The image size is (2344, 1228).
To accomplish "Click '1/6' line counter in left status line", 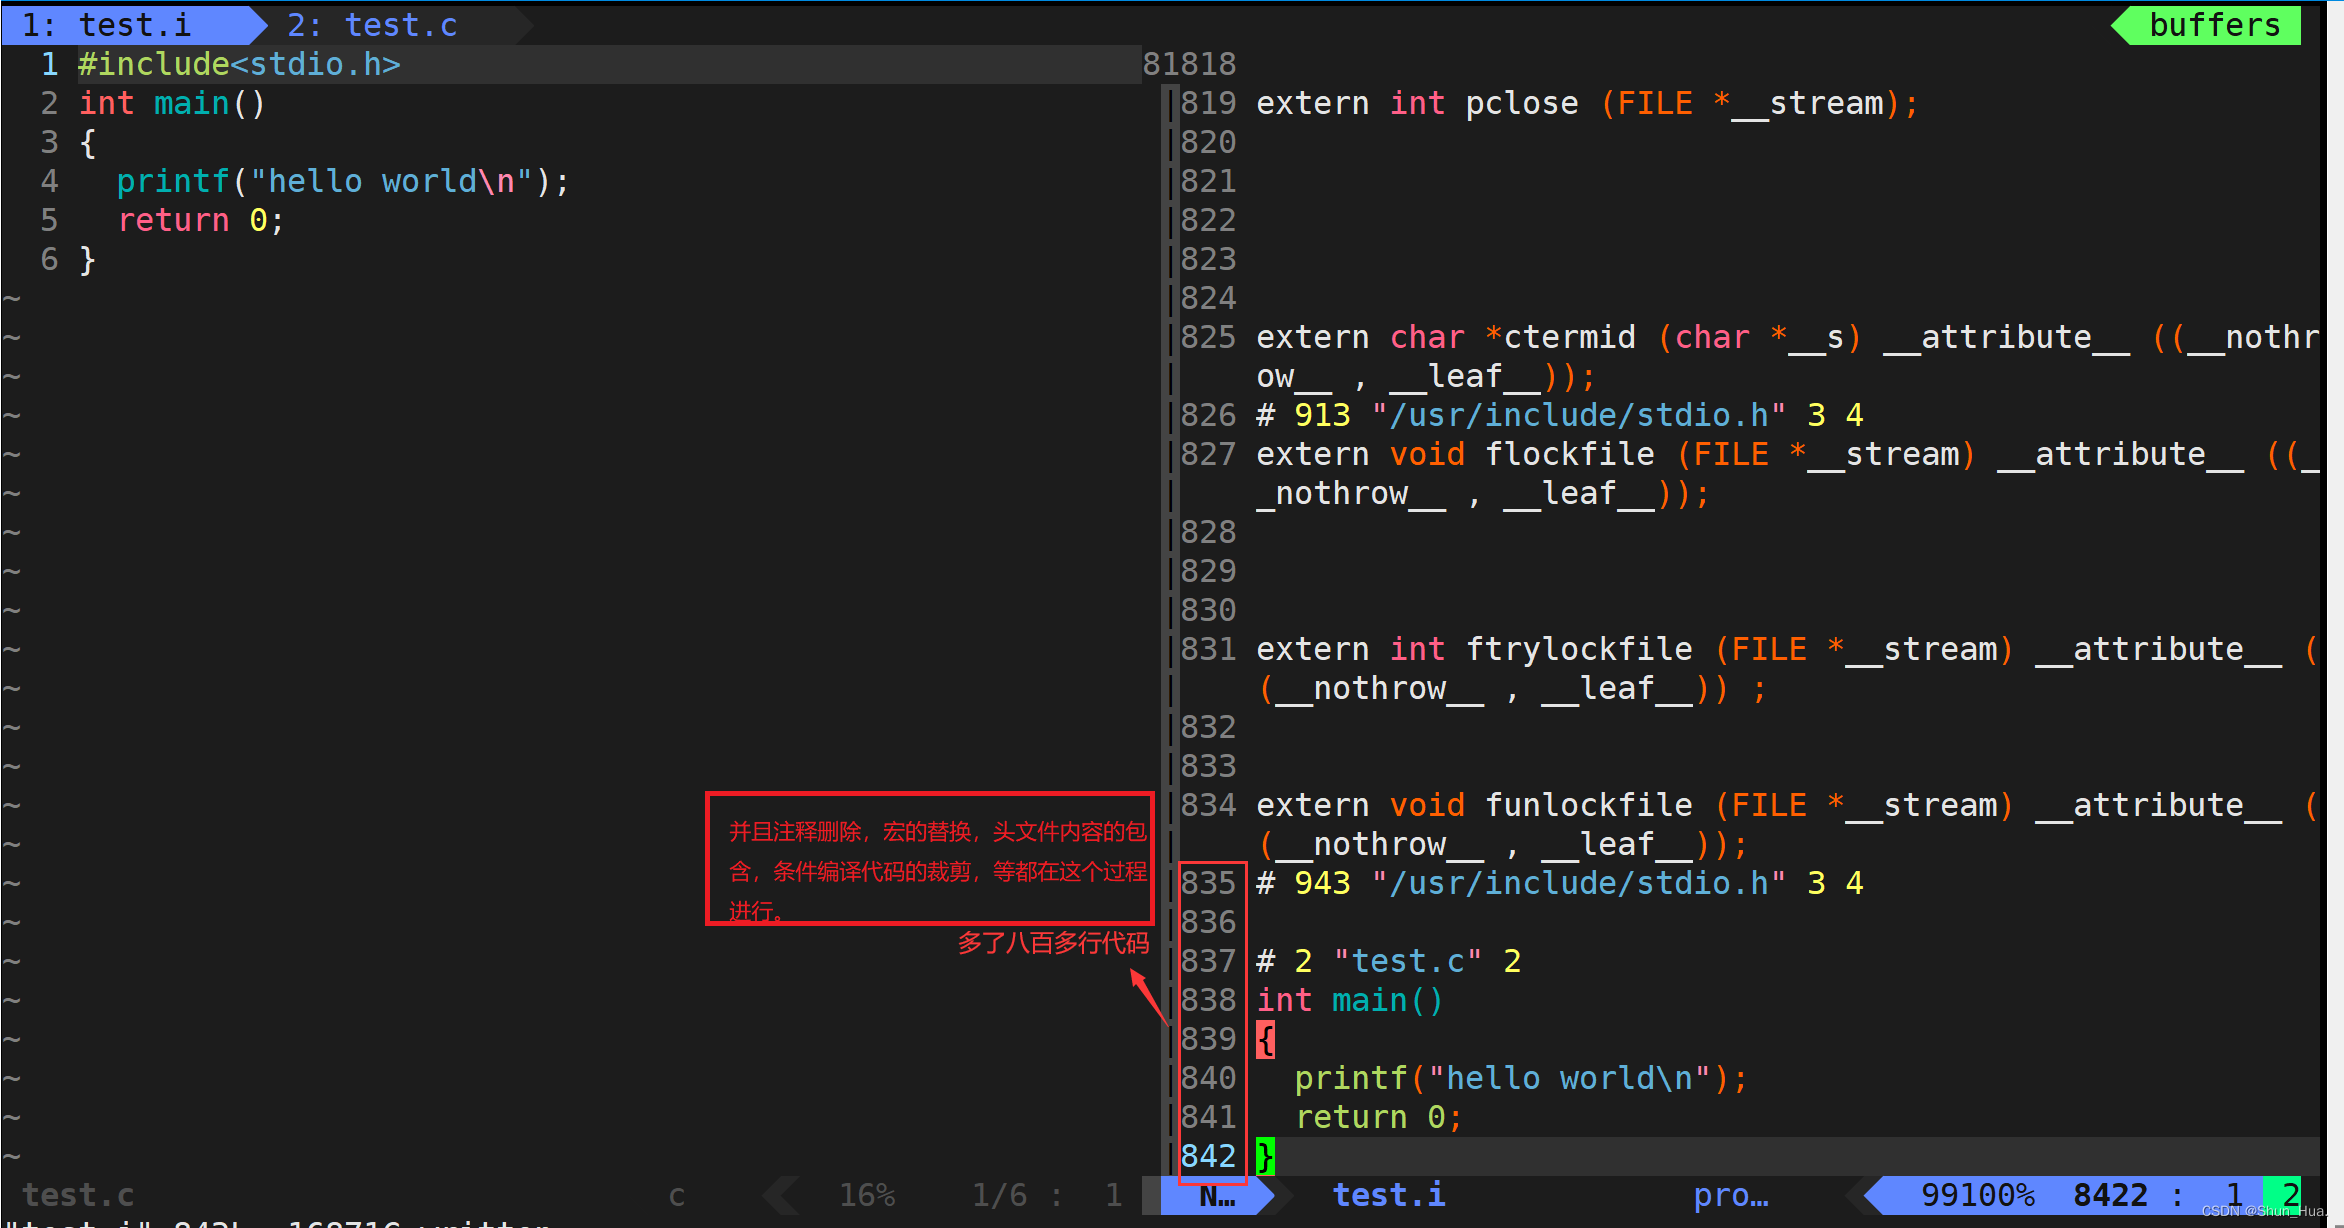I will [x=1000, y=1195].
